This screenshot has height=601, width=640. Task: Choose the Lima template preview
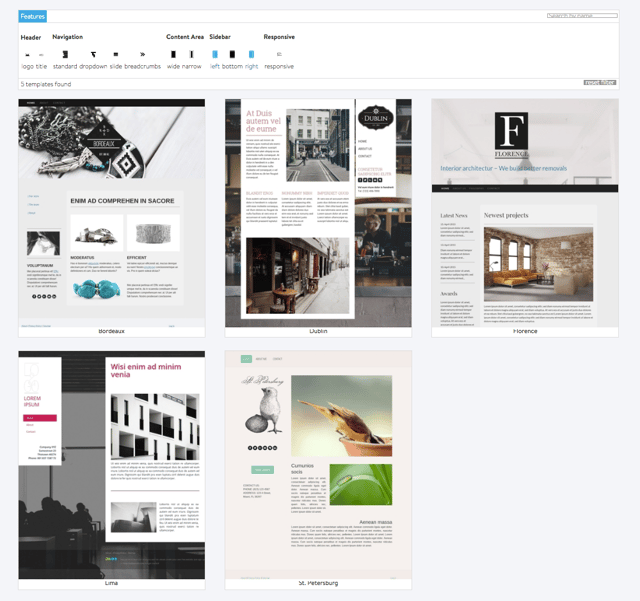click(112, 464)
